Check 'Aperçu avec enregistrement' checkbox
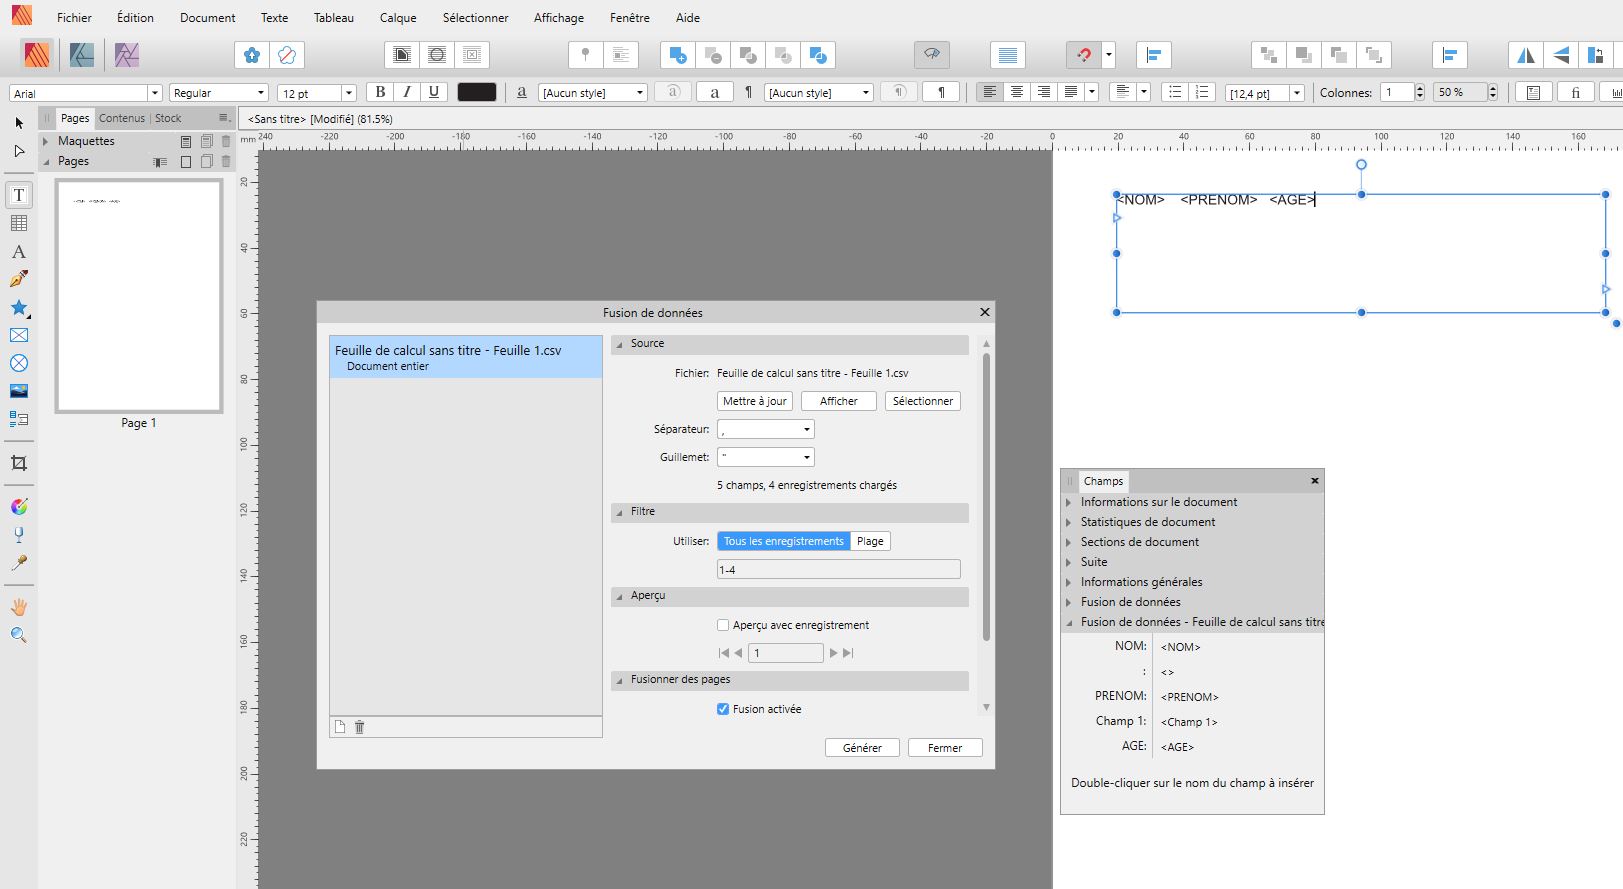Viewport: 1623px width, 889px height. point(723,625)
